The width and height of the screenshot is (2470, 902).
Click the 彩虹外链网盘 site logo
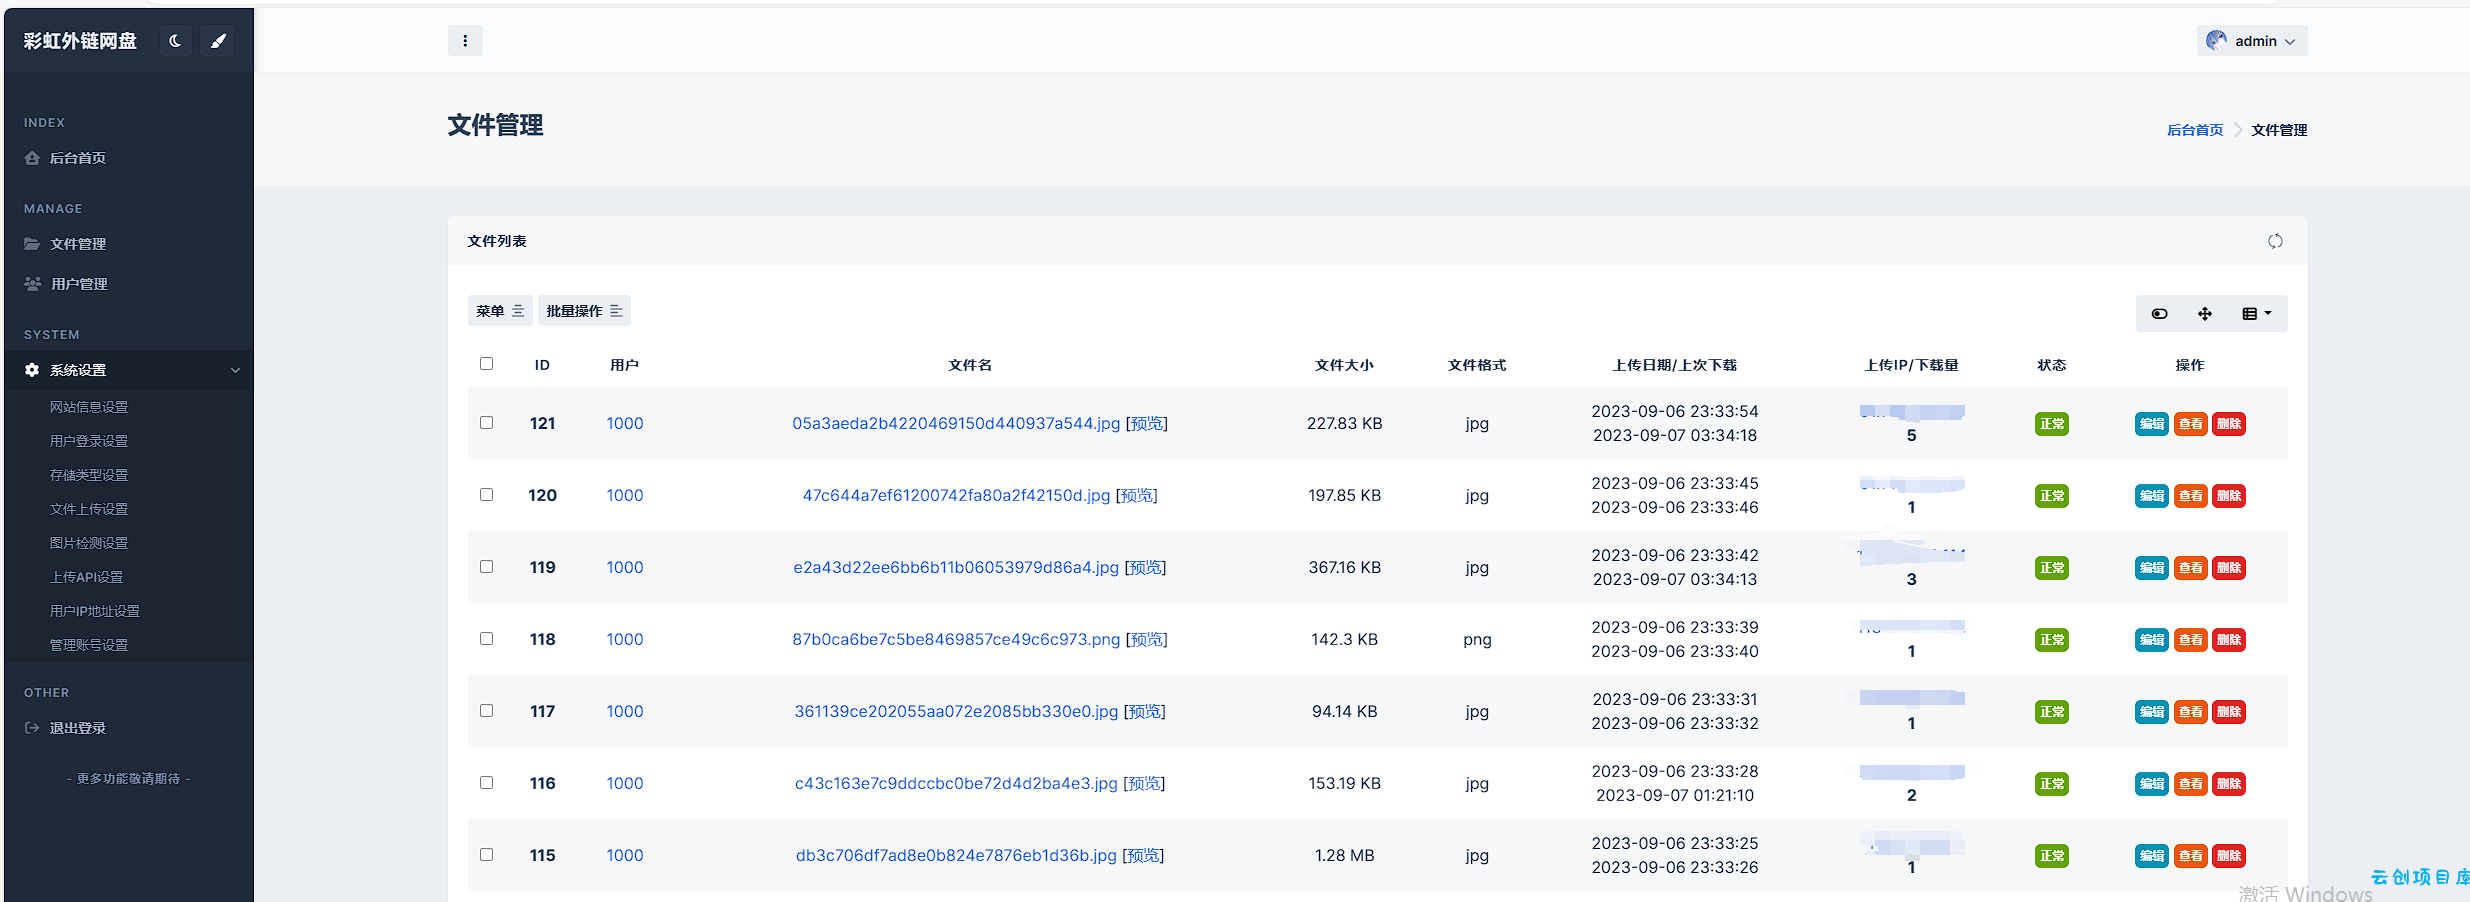80,41
